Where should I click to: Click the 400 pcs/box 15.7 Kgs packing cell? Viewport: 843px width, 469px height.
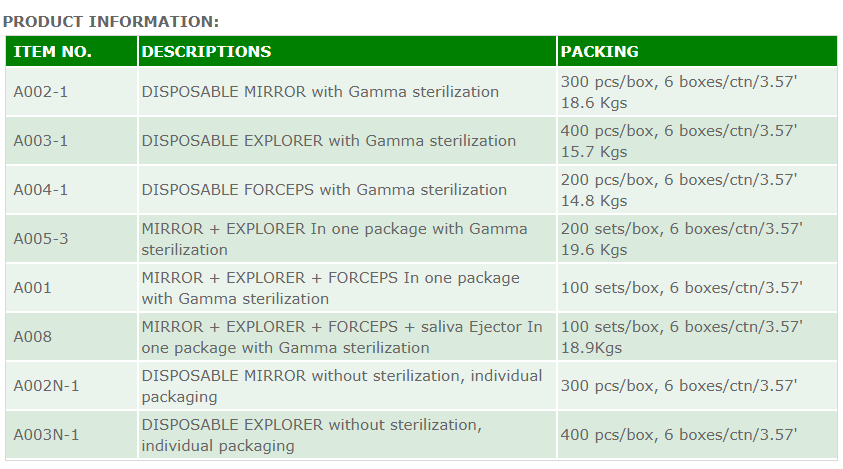coord(679,141)
